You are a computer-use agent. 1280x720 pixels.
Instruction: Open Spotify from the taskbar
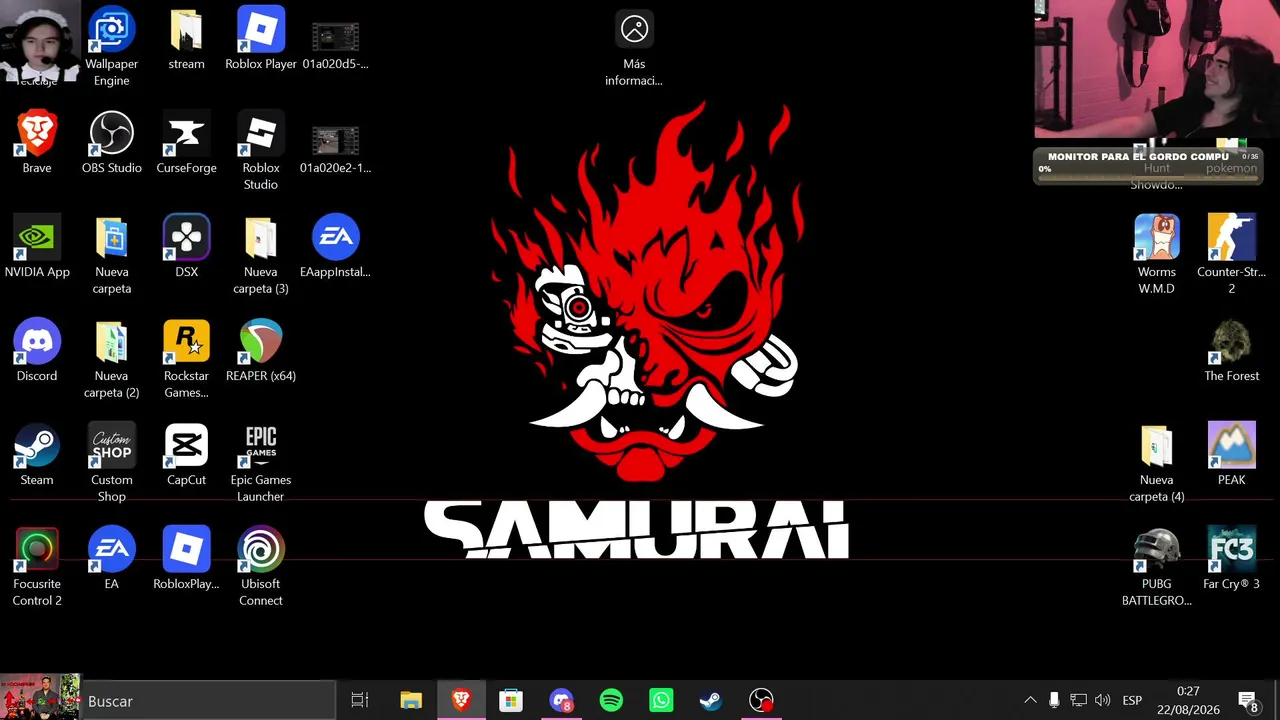[x=611, y=701]
